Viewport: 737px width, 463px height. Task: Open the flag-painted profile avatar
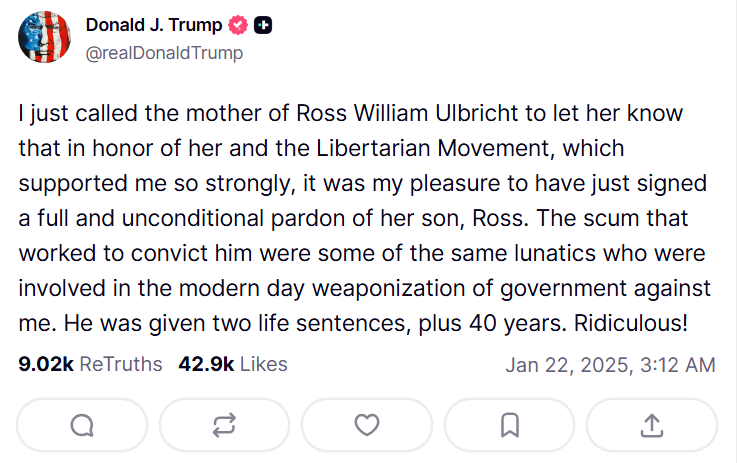[x=44, y=37]
